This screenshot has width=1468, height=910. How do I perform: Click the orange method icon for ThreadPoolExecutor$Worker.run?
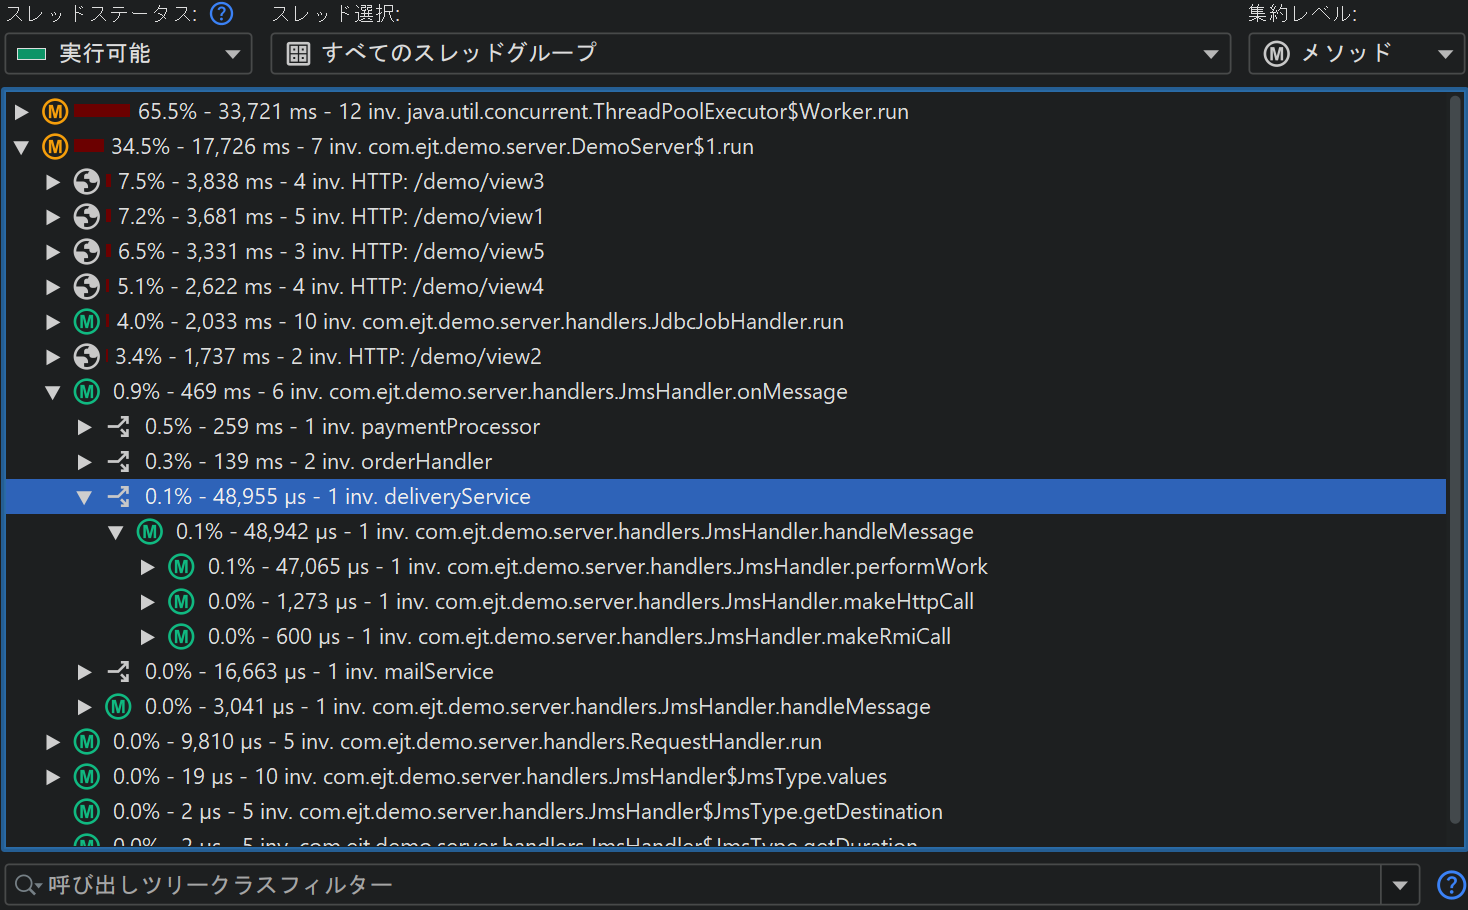click(55, 112)
